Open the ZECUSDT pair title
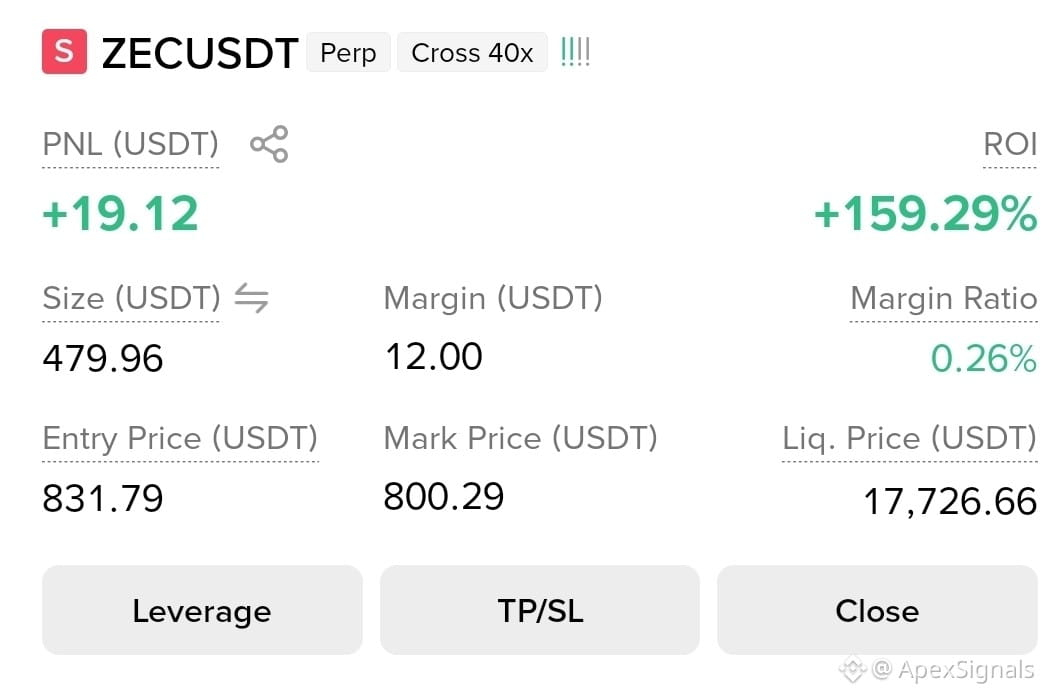This screenshot has height=694, width=1042. [199, 53]
